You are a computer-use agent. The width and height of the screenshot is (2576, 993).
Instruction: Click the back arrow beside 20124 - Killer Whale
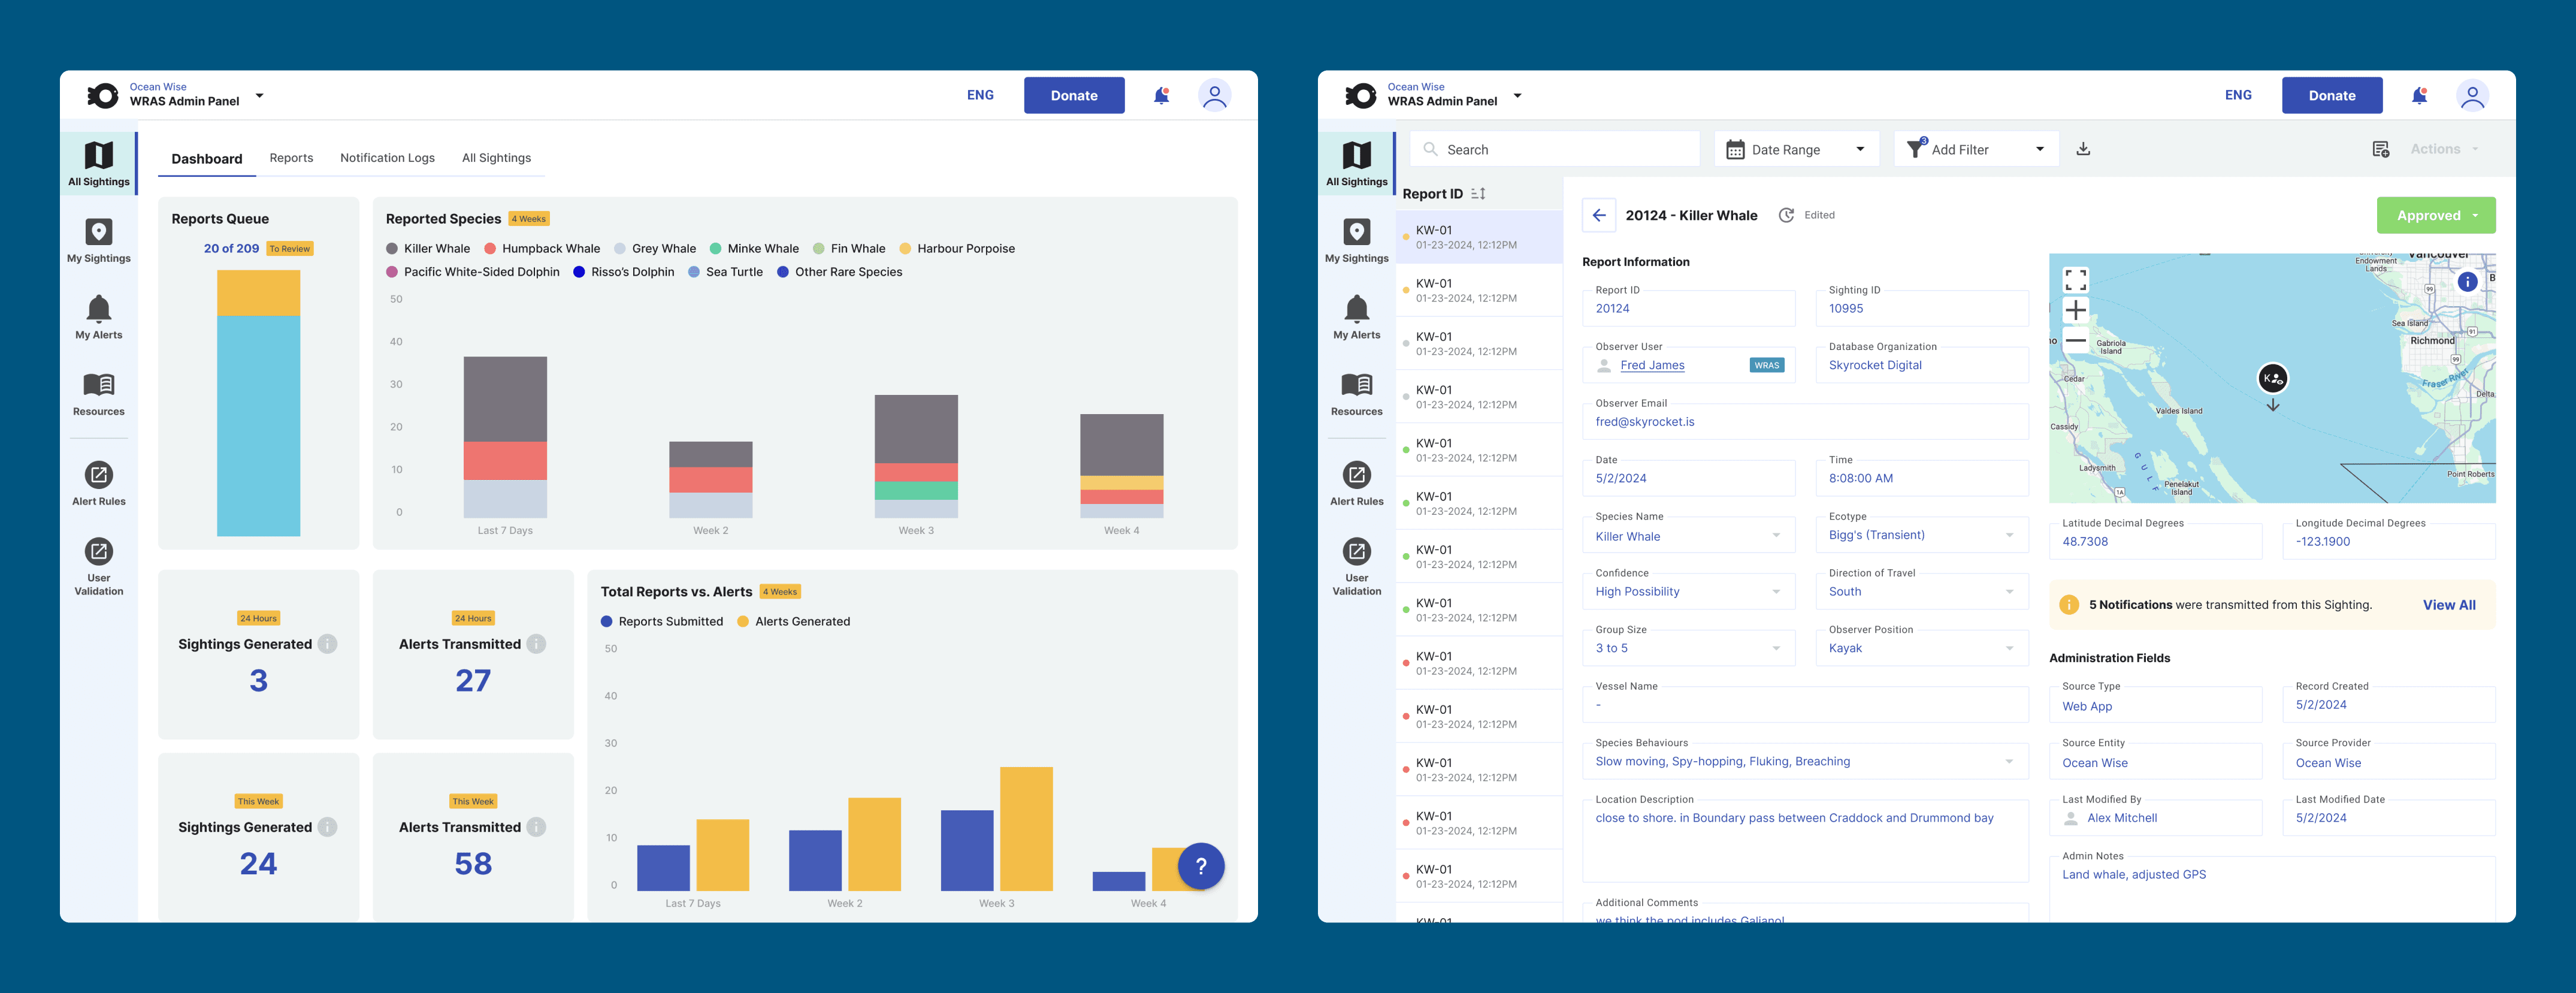(1599, 215)
